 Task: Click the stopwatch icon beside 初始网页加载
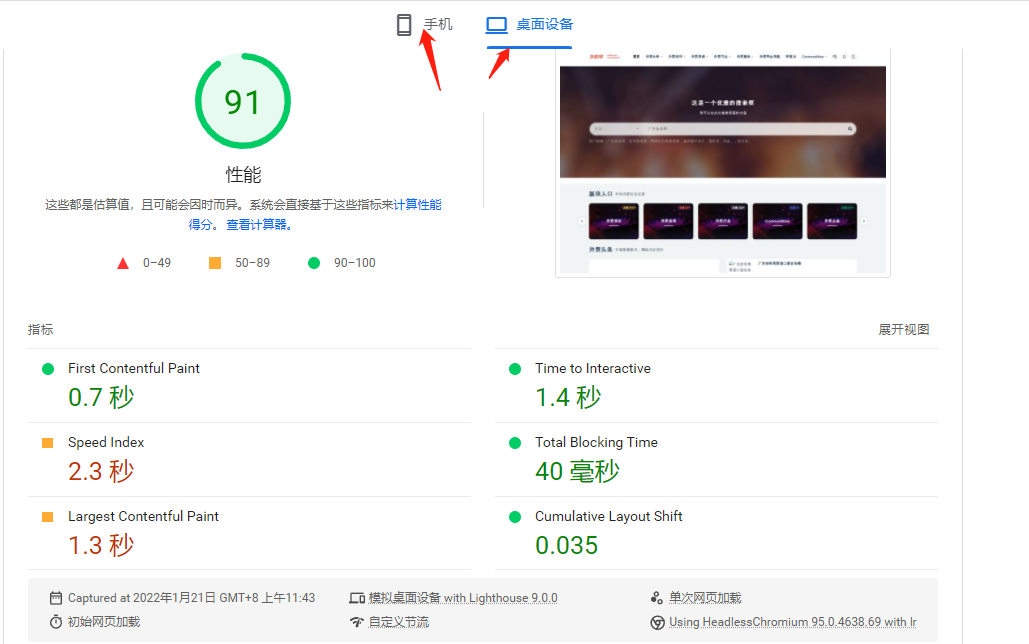click(x=56, y=622)
